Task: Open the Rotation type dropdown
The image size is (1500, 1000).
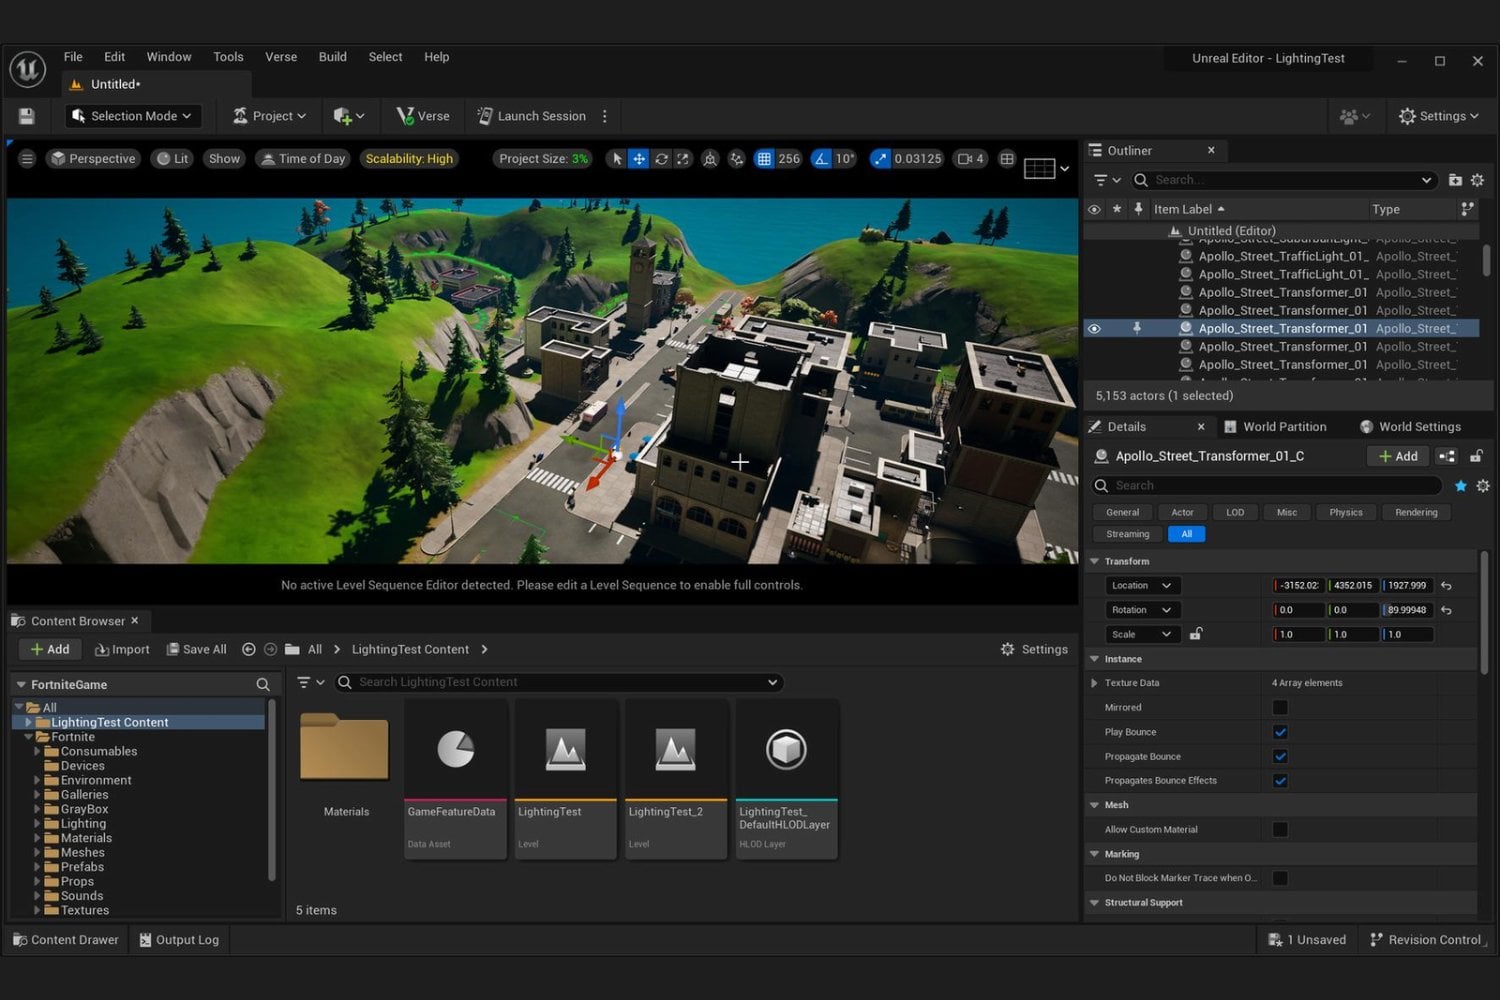Action: [x=1142, y=610]
